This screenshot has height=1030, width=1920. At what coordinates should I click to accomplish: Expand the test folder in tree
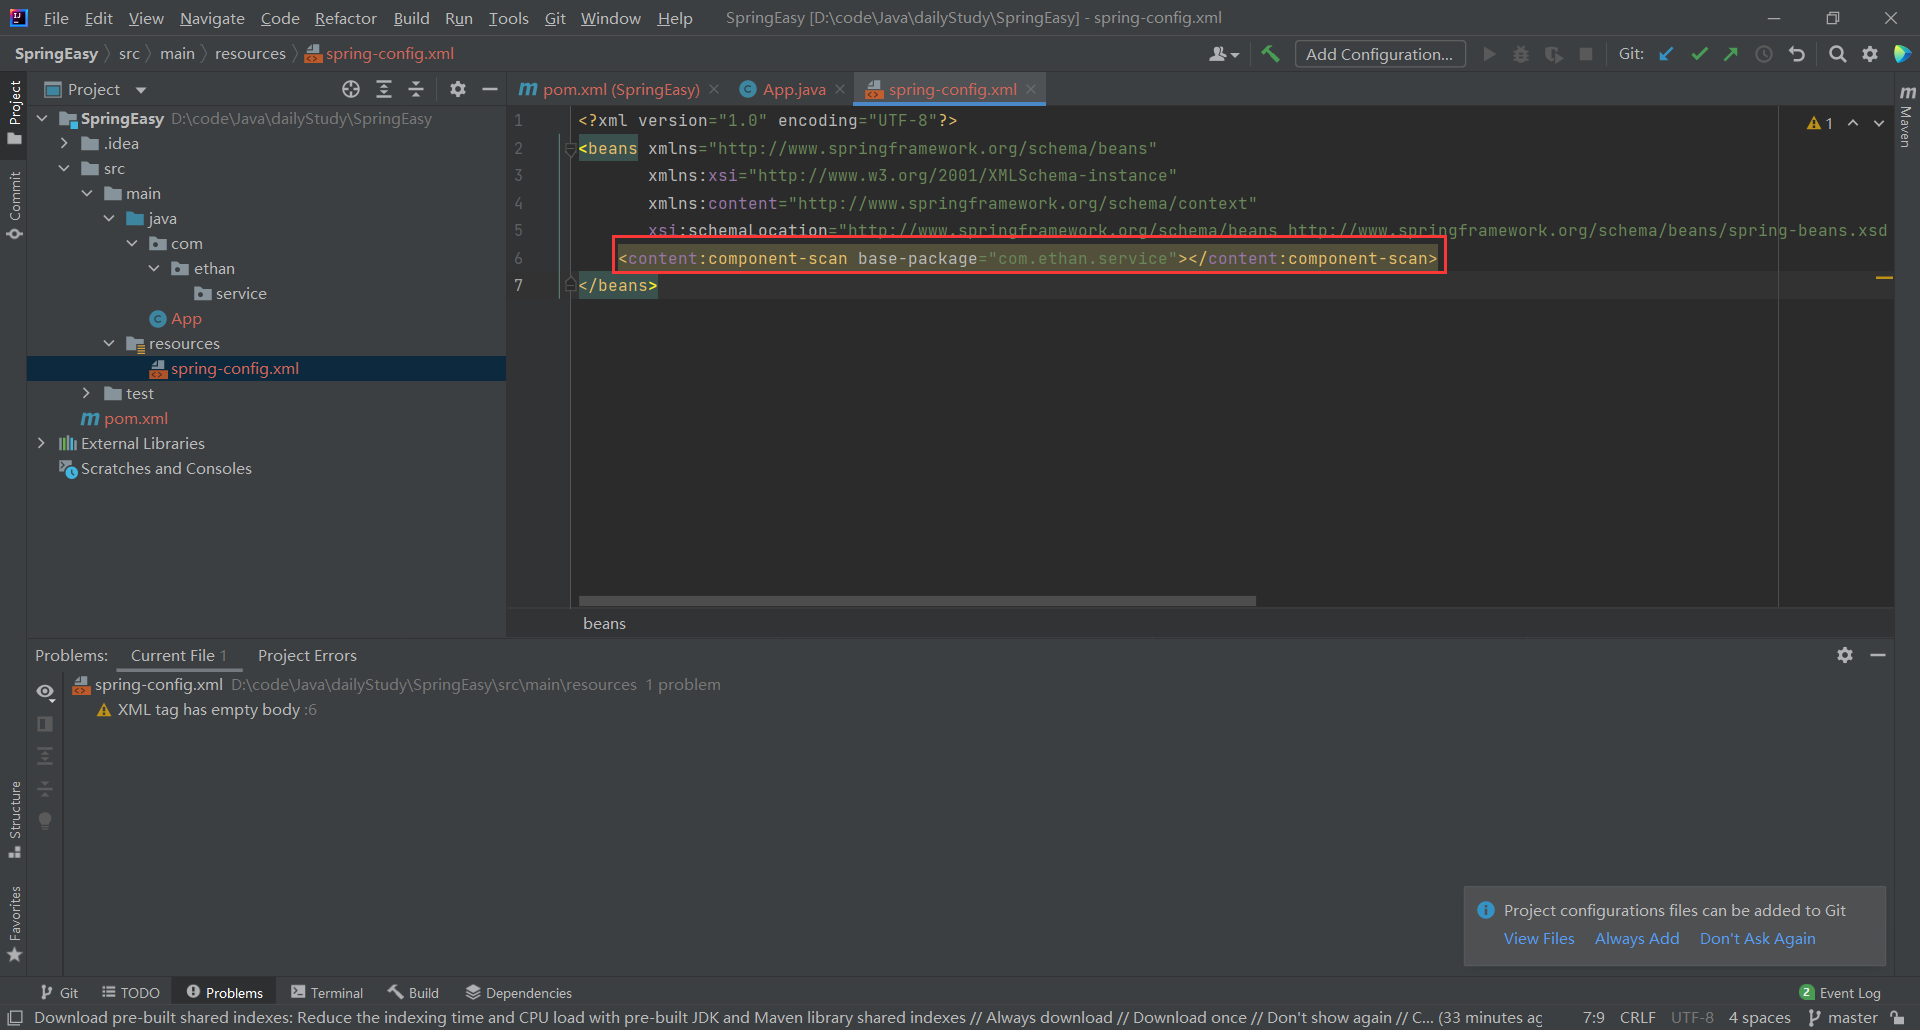point(86,393)
